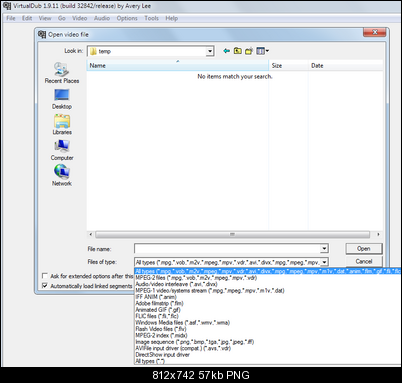Image resolution: width=402 pixels, height=383 pixels.
Task: Sort file list by Name column
Action: click(x=178, y=65)
